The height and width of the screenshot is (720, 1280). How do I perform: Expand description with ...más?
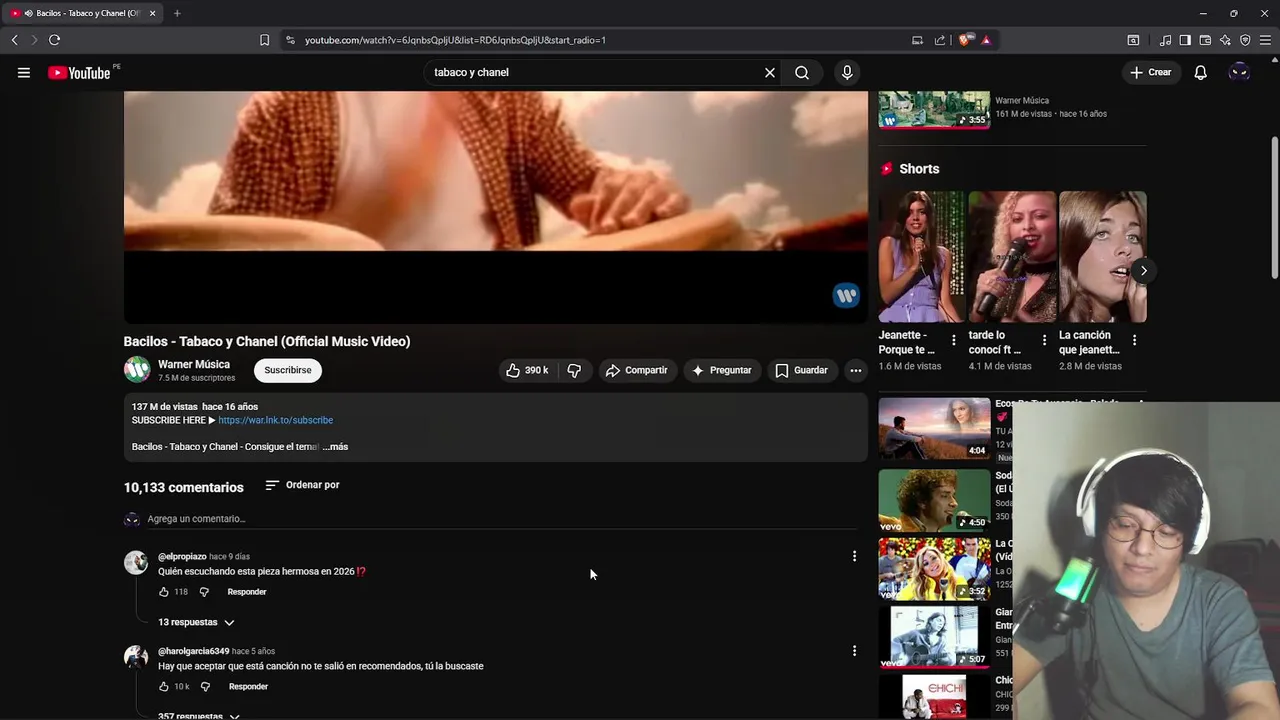[335, 447]
